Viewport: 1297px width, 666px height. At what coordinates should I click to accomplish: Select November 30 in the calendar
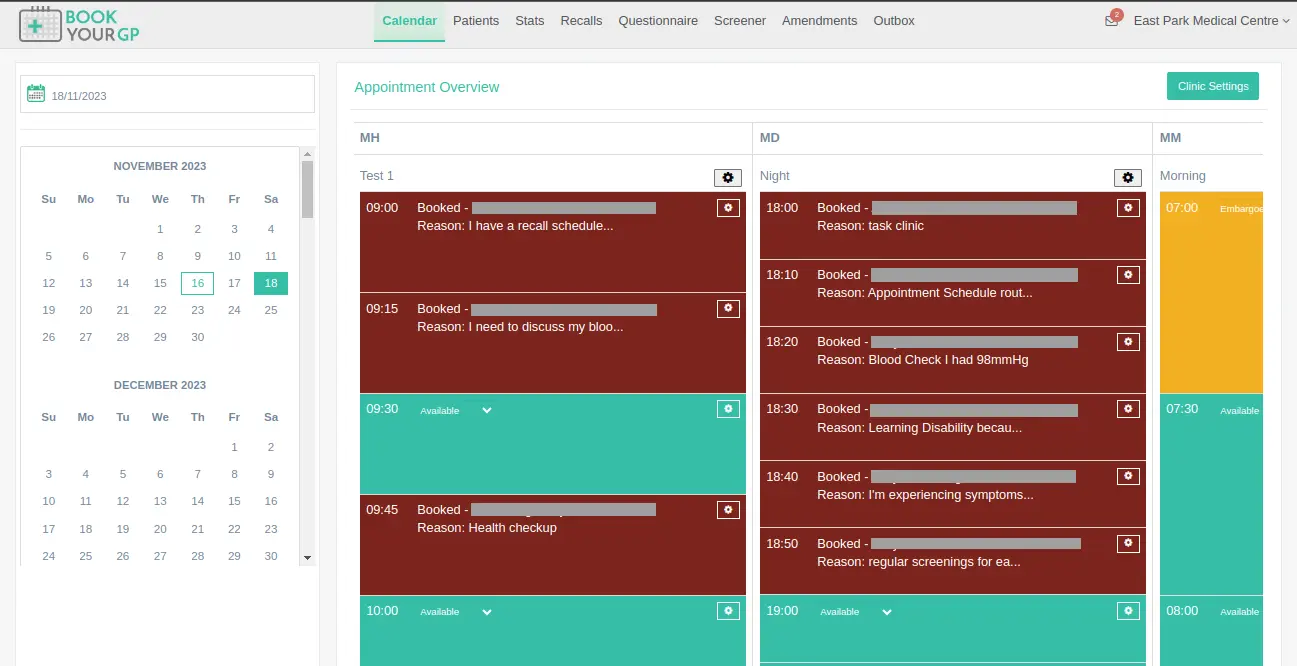197,337
